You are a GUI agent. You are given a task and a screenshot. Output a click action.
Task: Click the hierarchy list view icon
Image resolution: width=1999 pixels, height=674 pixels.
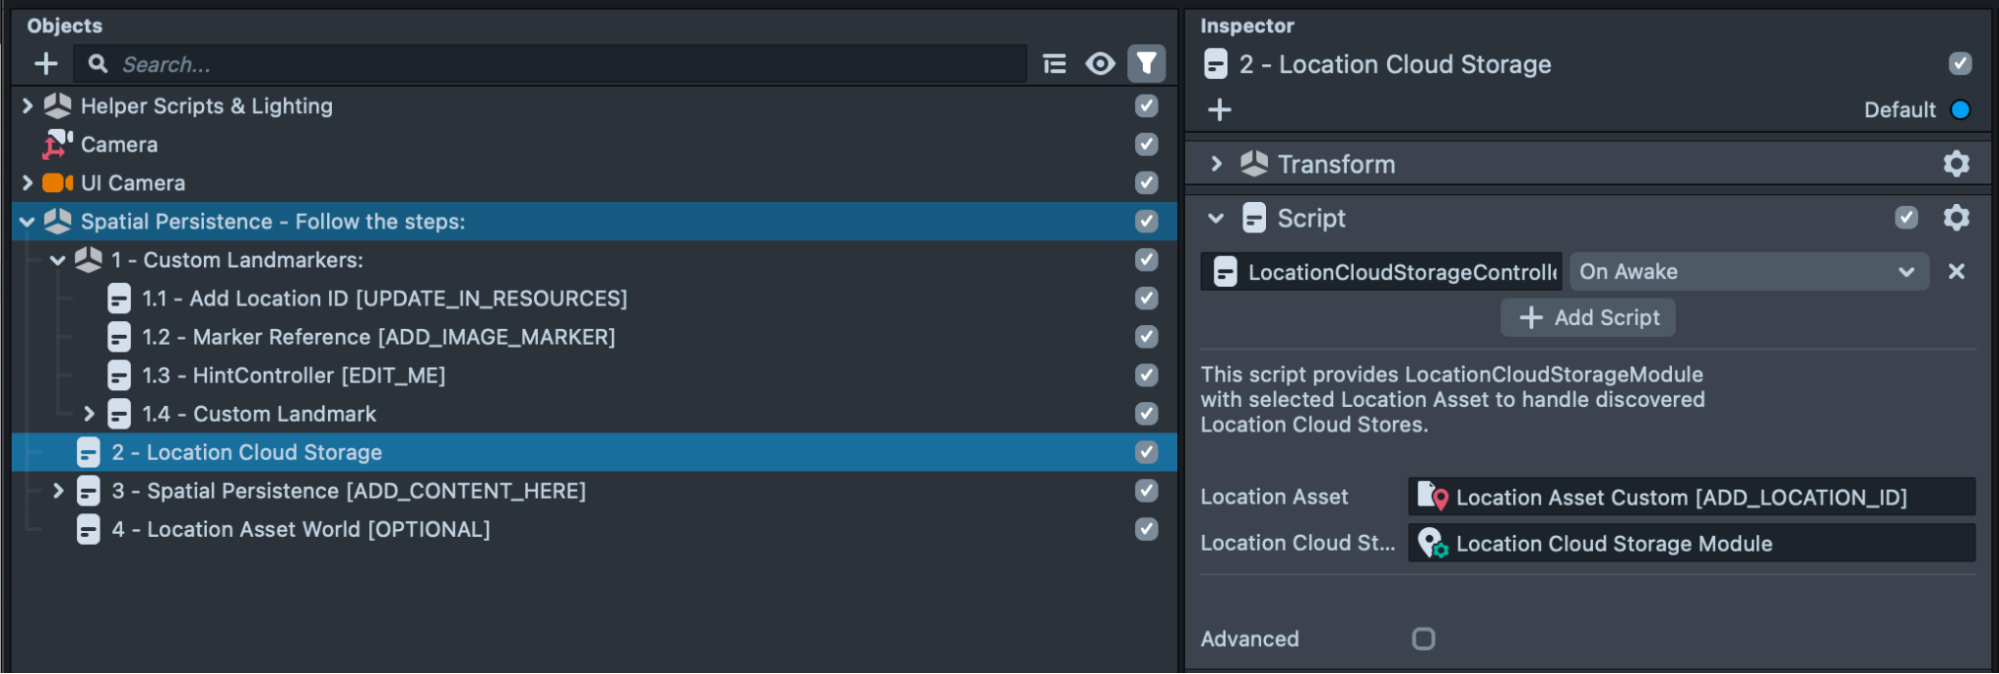[1054, 65]
